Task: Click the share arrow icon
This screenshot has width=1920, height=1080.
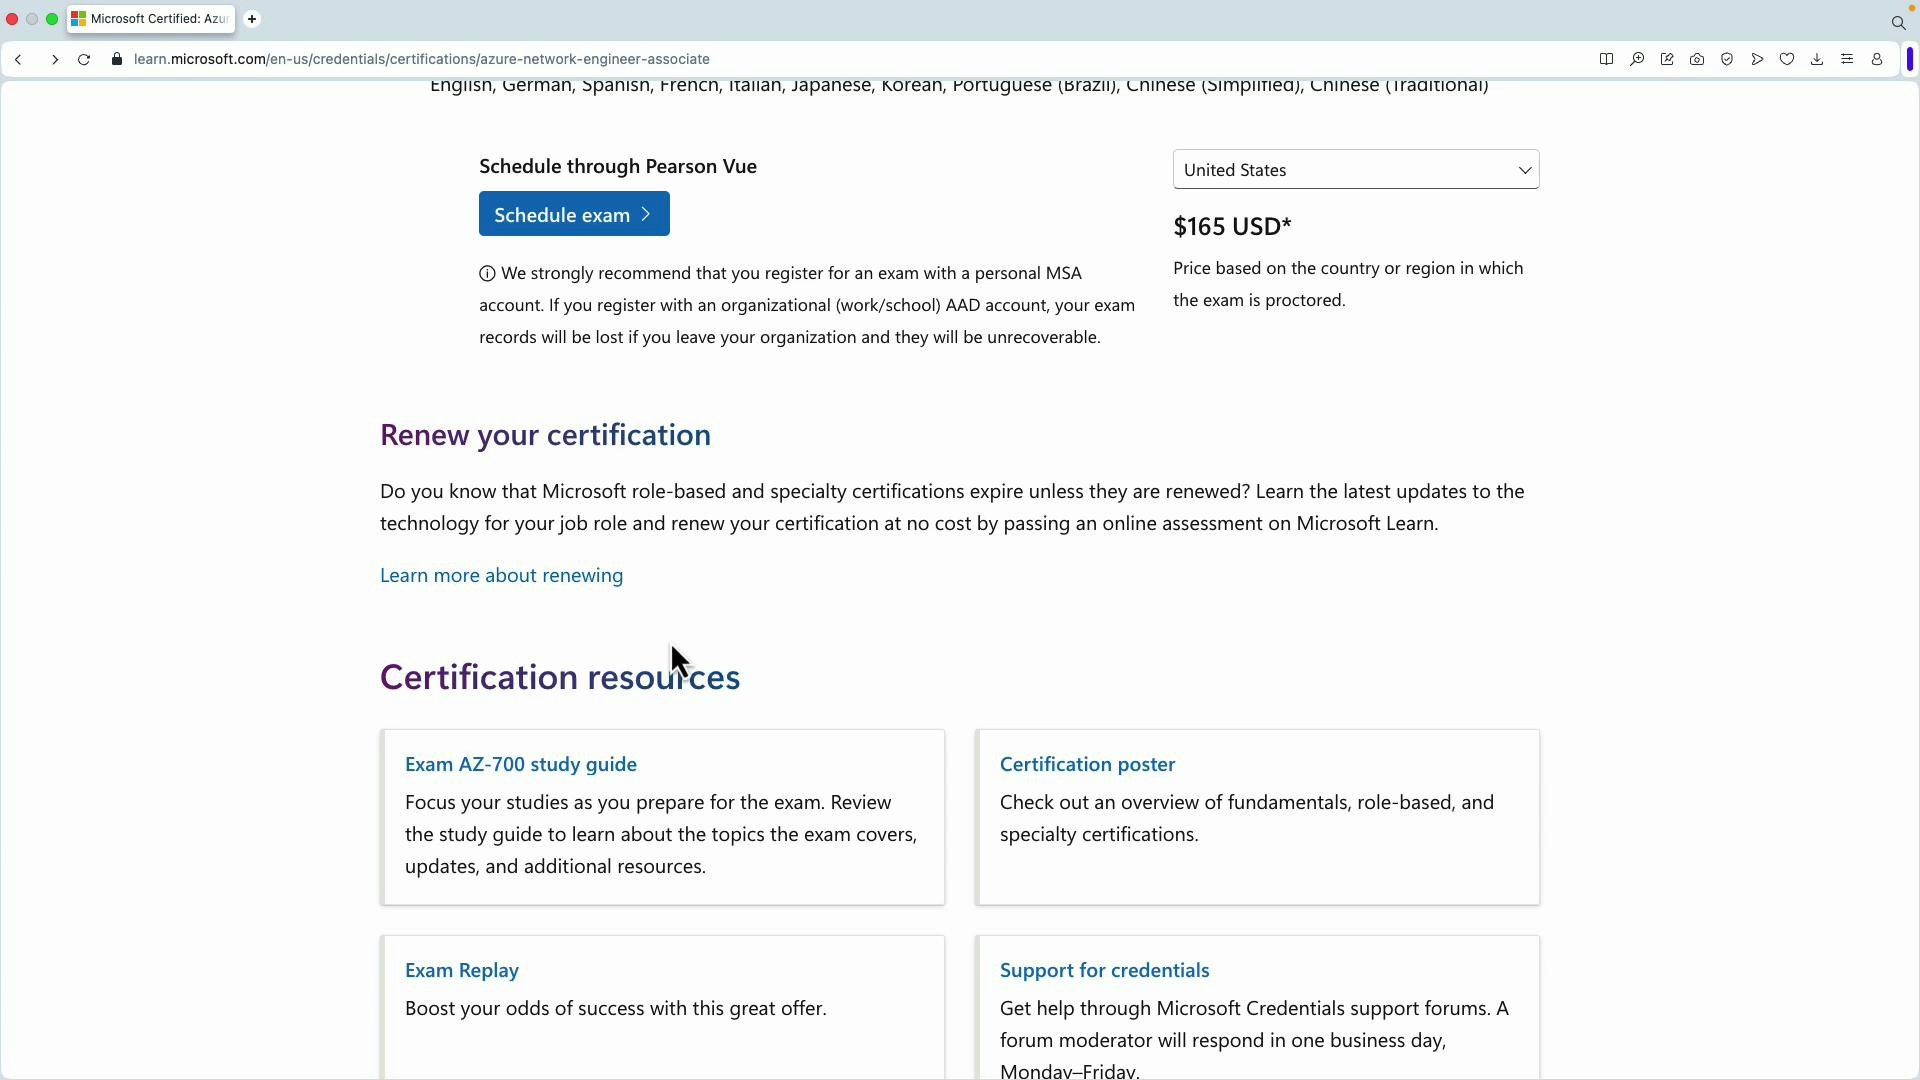Action: [x=1757, y=59]
